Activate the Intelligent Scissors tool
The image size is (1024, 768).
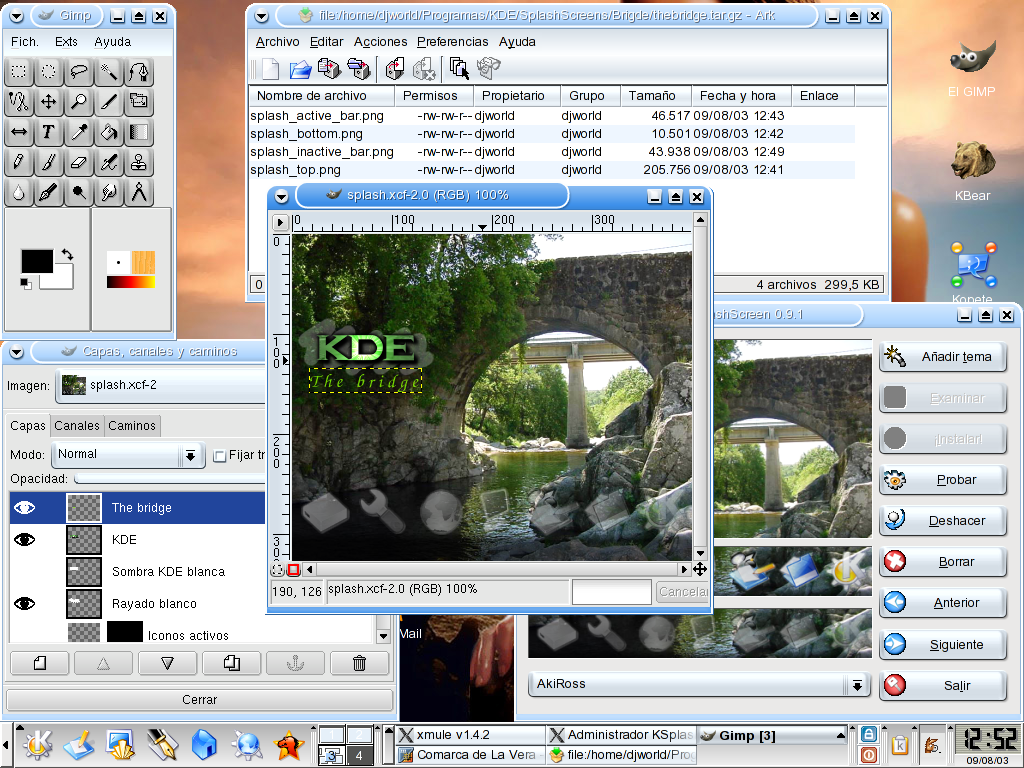click(x=19, y=101)
